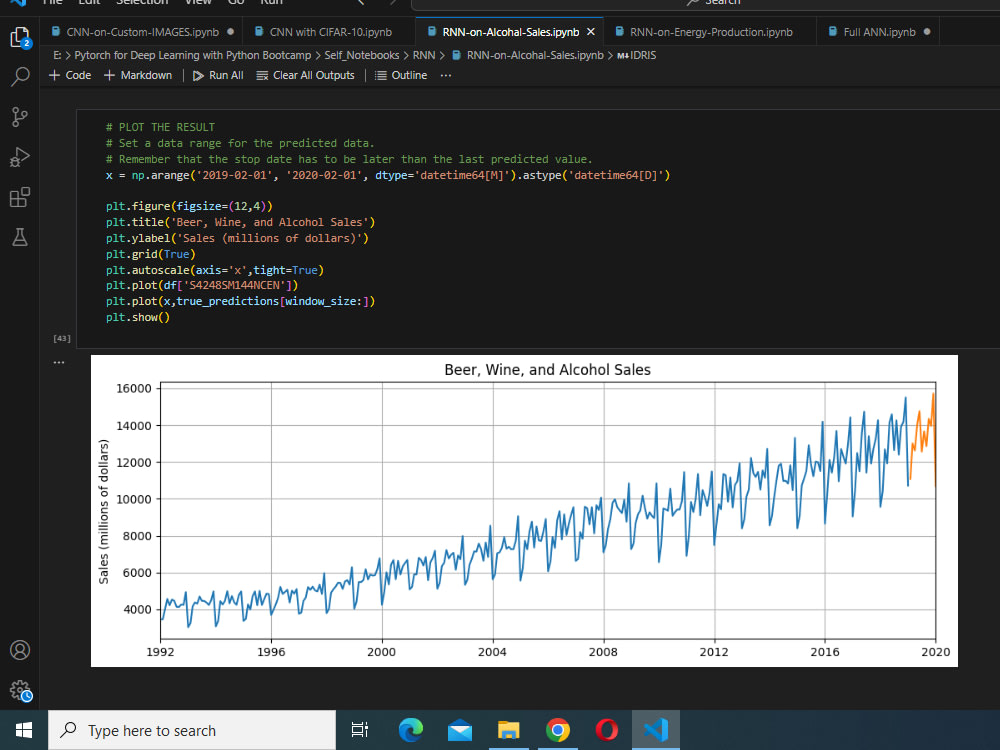Add a new Markdown cell
1000x750 pixels.
tap(138, 75)
